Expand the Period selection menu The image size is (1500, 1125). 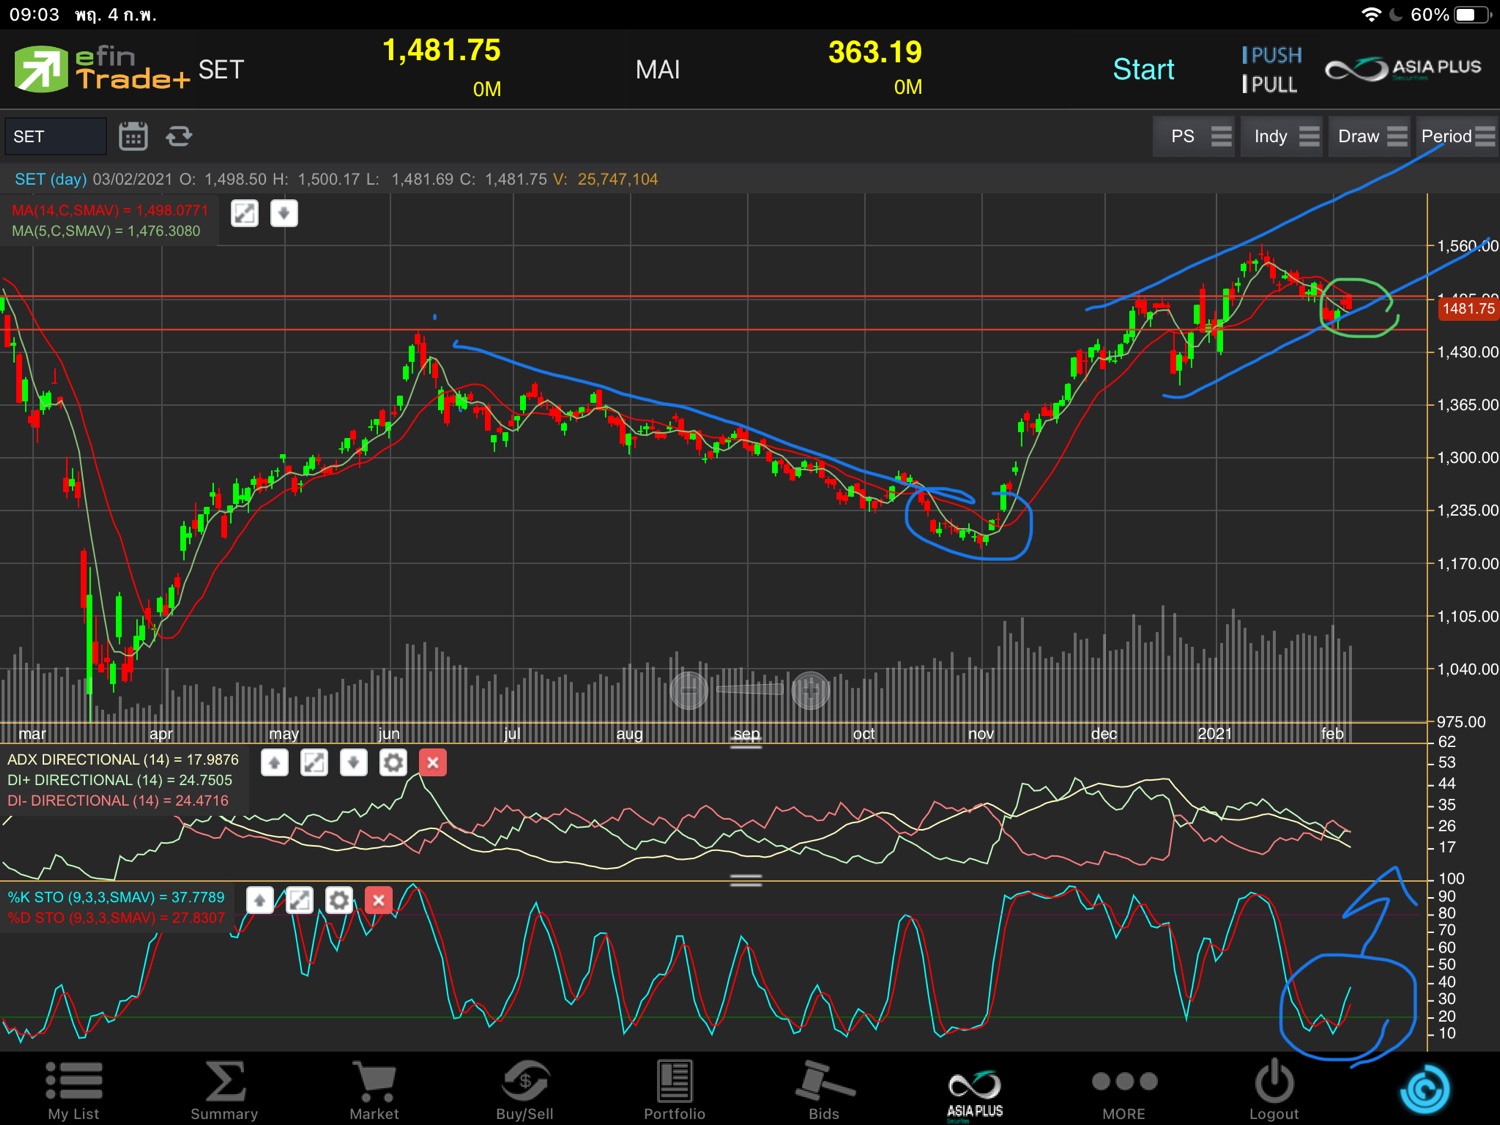point(1456,136)
